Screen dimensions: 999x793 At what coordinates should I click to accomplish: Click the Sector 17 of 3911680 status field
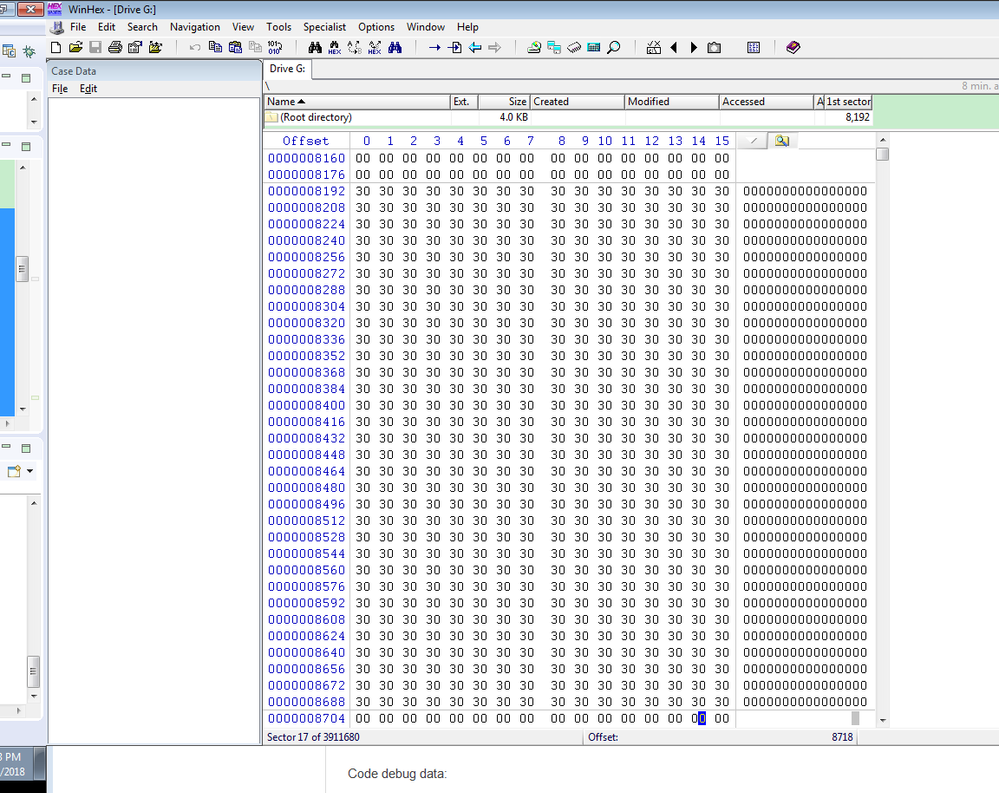(x=423, y=737)
